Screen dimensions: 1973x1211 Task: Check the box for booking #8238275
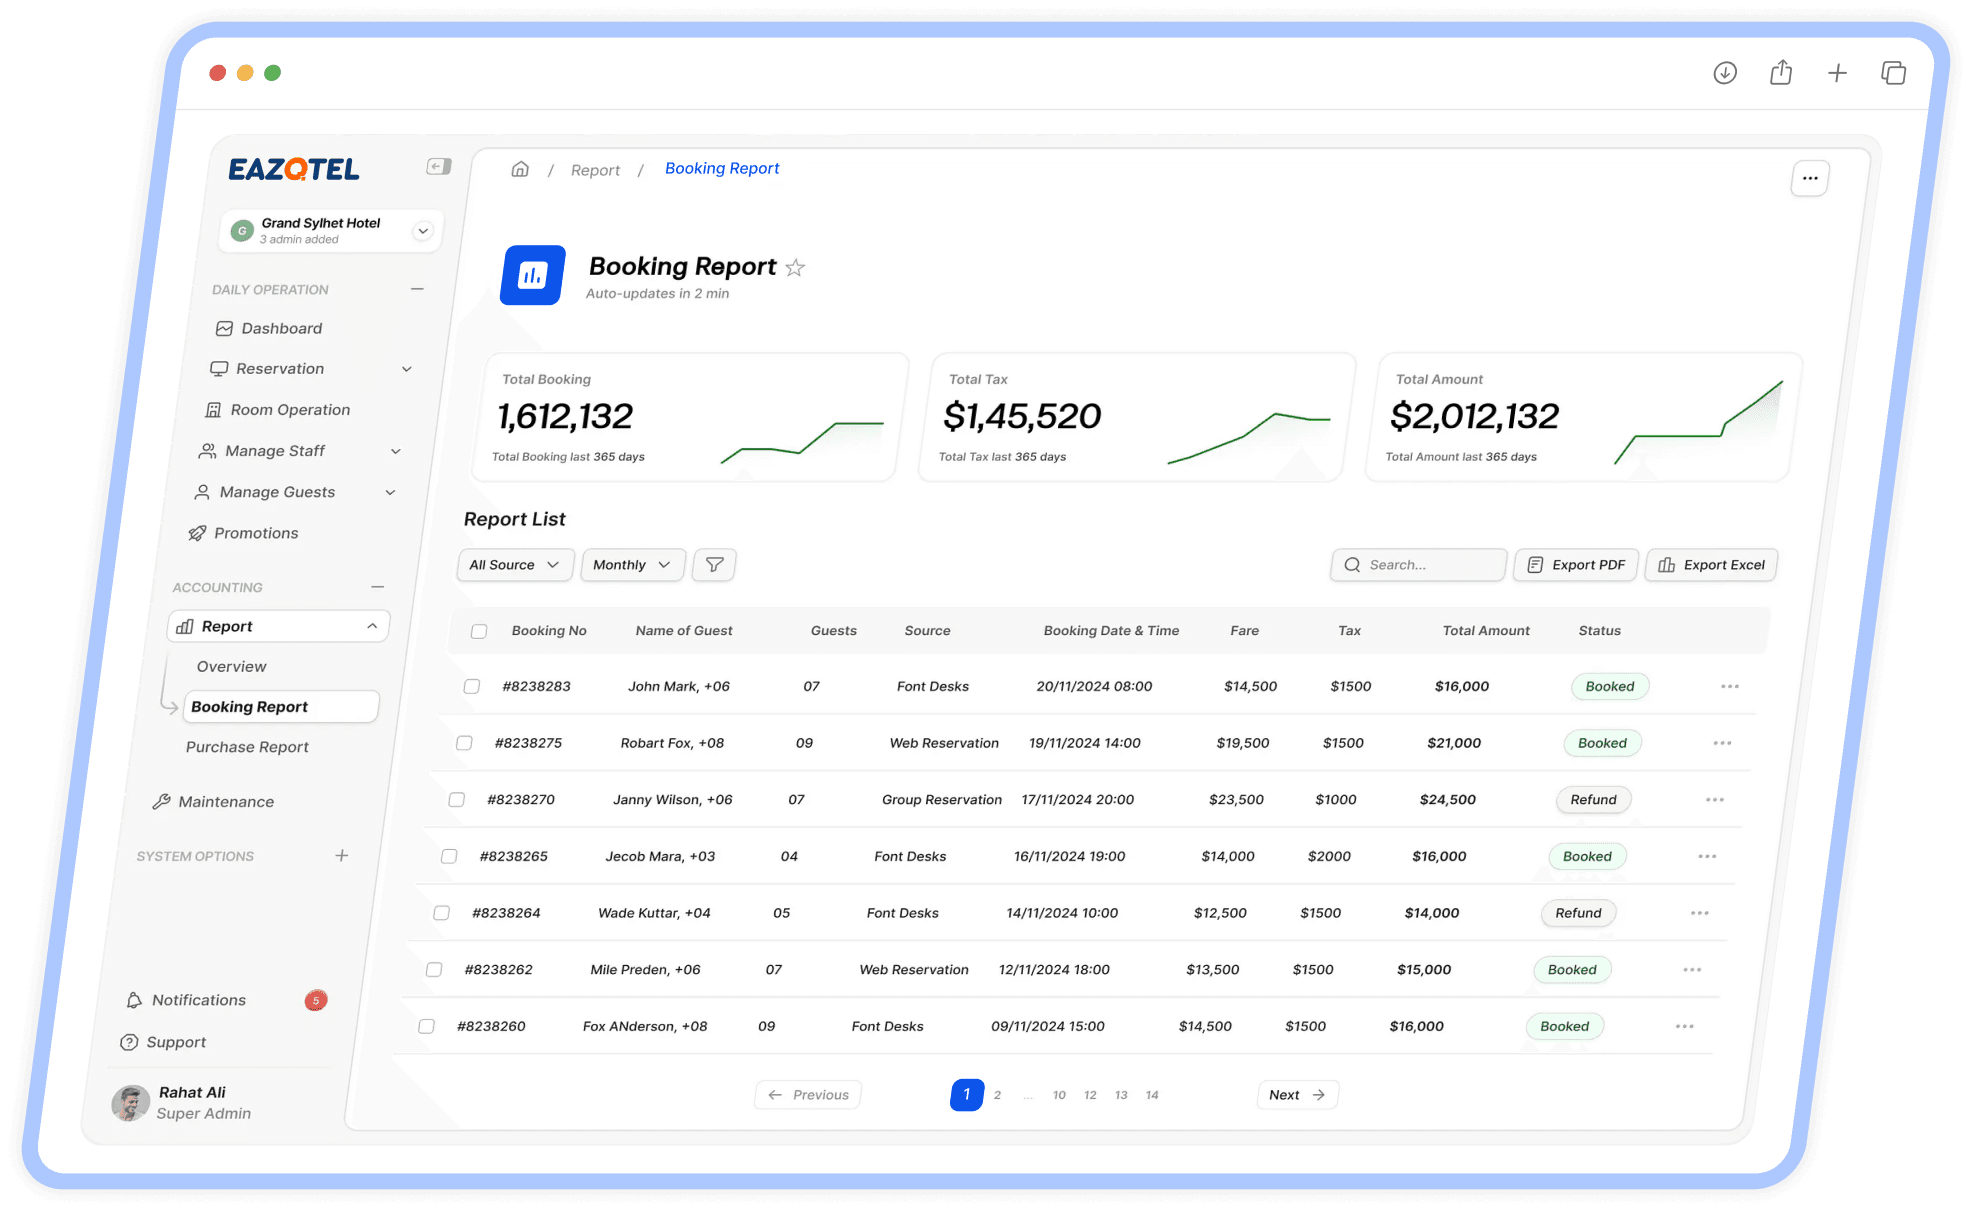pyautogui.click(x=464, y=743)
